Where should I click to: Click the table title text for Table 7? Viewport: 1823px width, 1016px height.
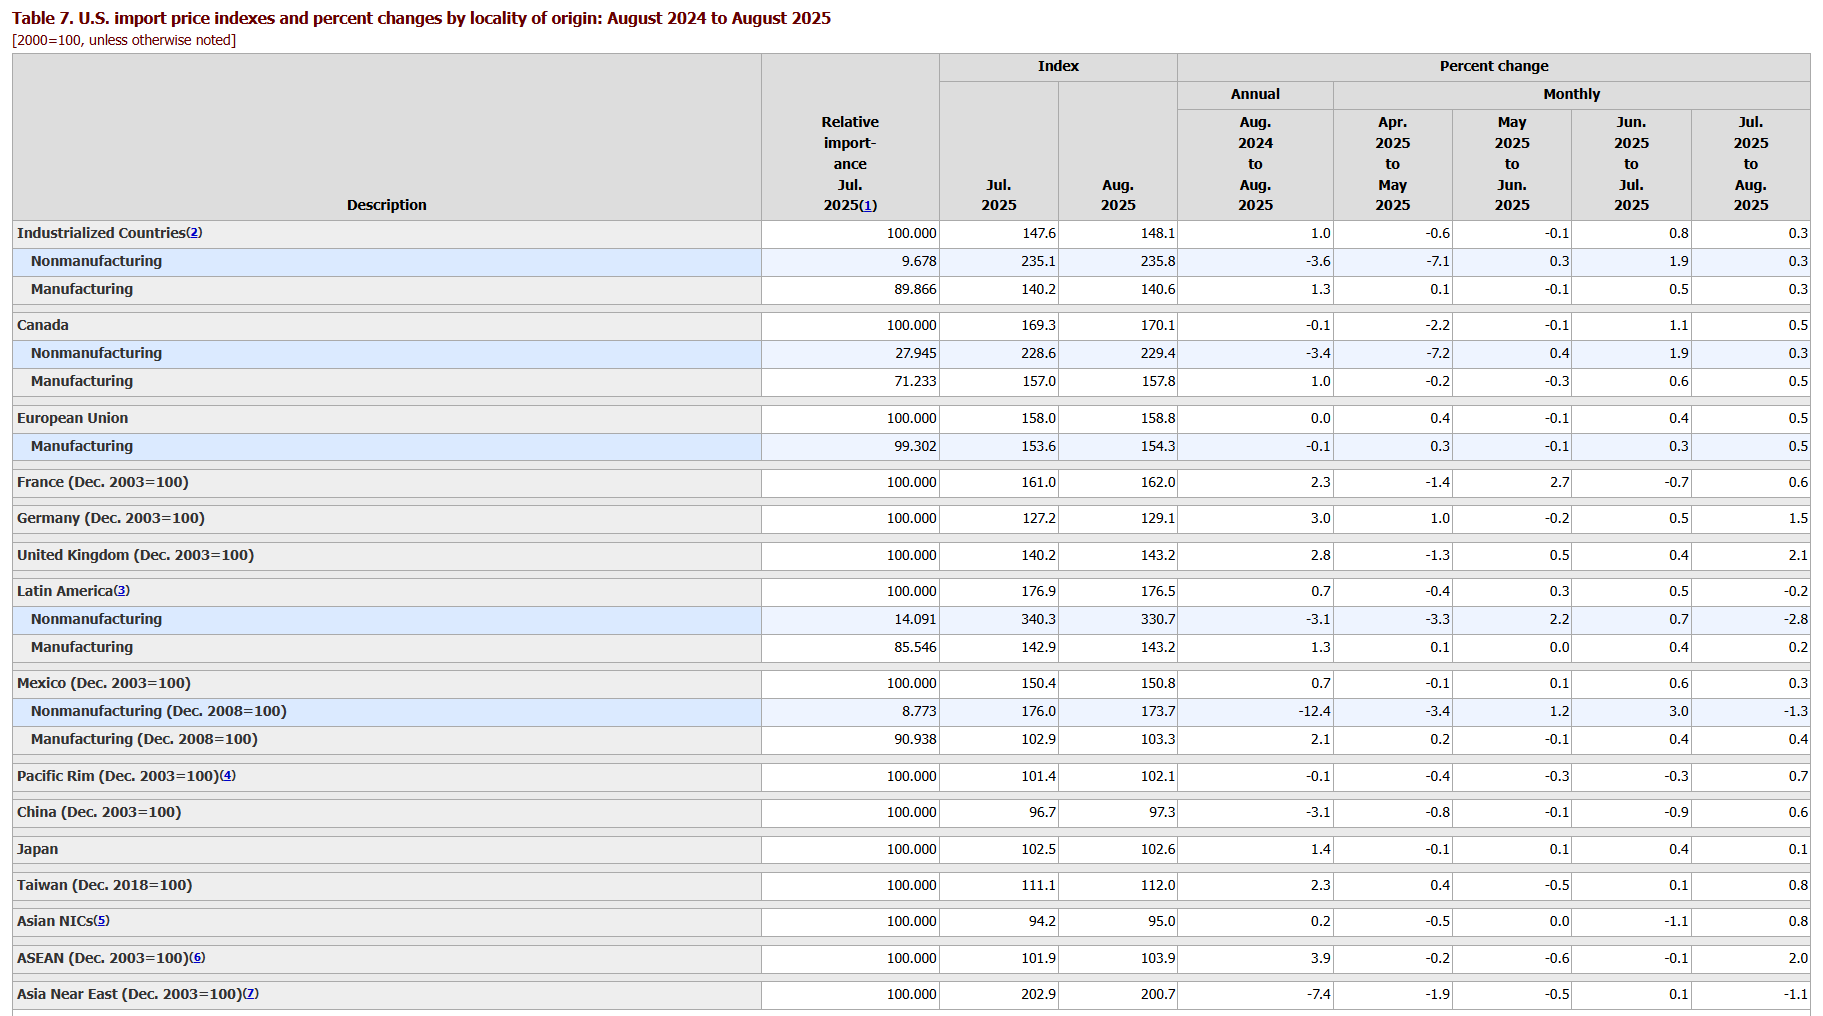click(x=421, y=19)
